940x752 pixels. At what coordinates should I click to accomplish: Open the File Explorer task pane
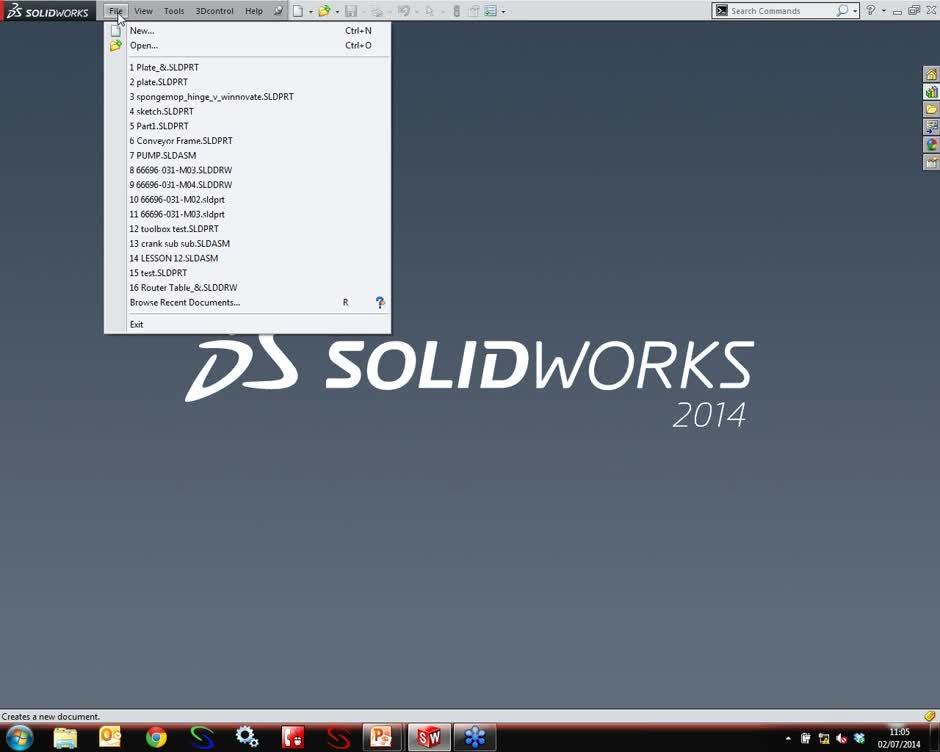click(931, 109)
